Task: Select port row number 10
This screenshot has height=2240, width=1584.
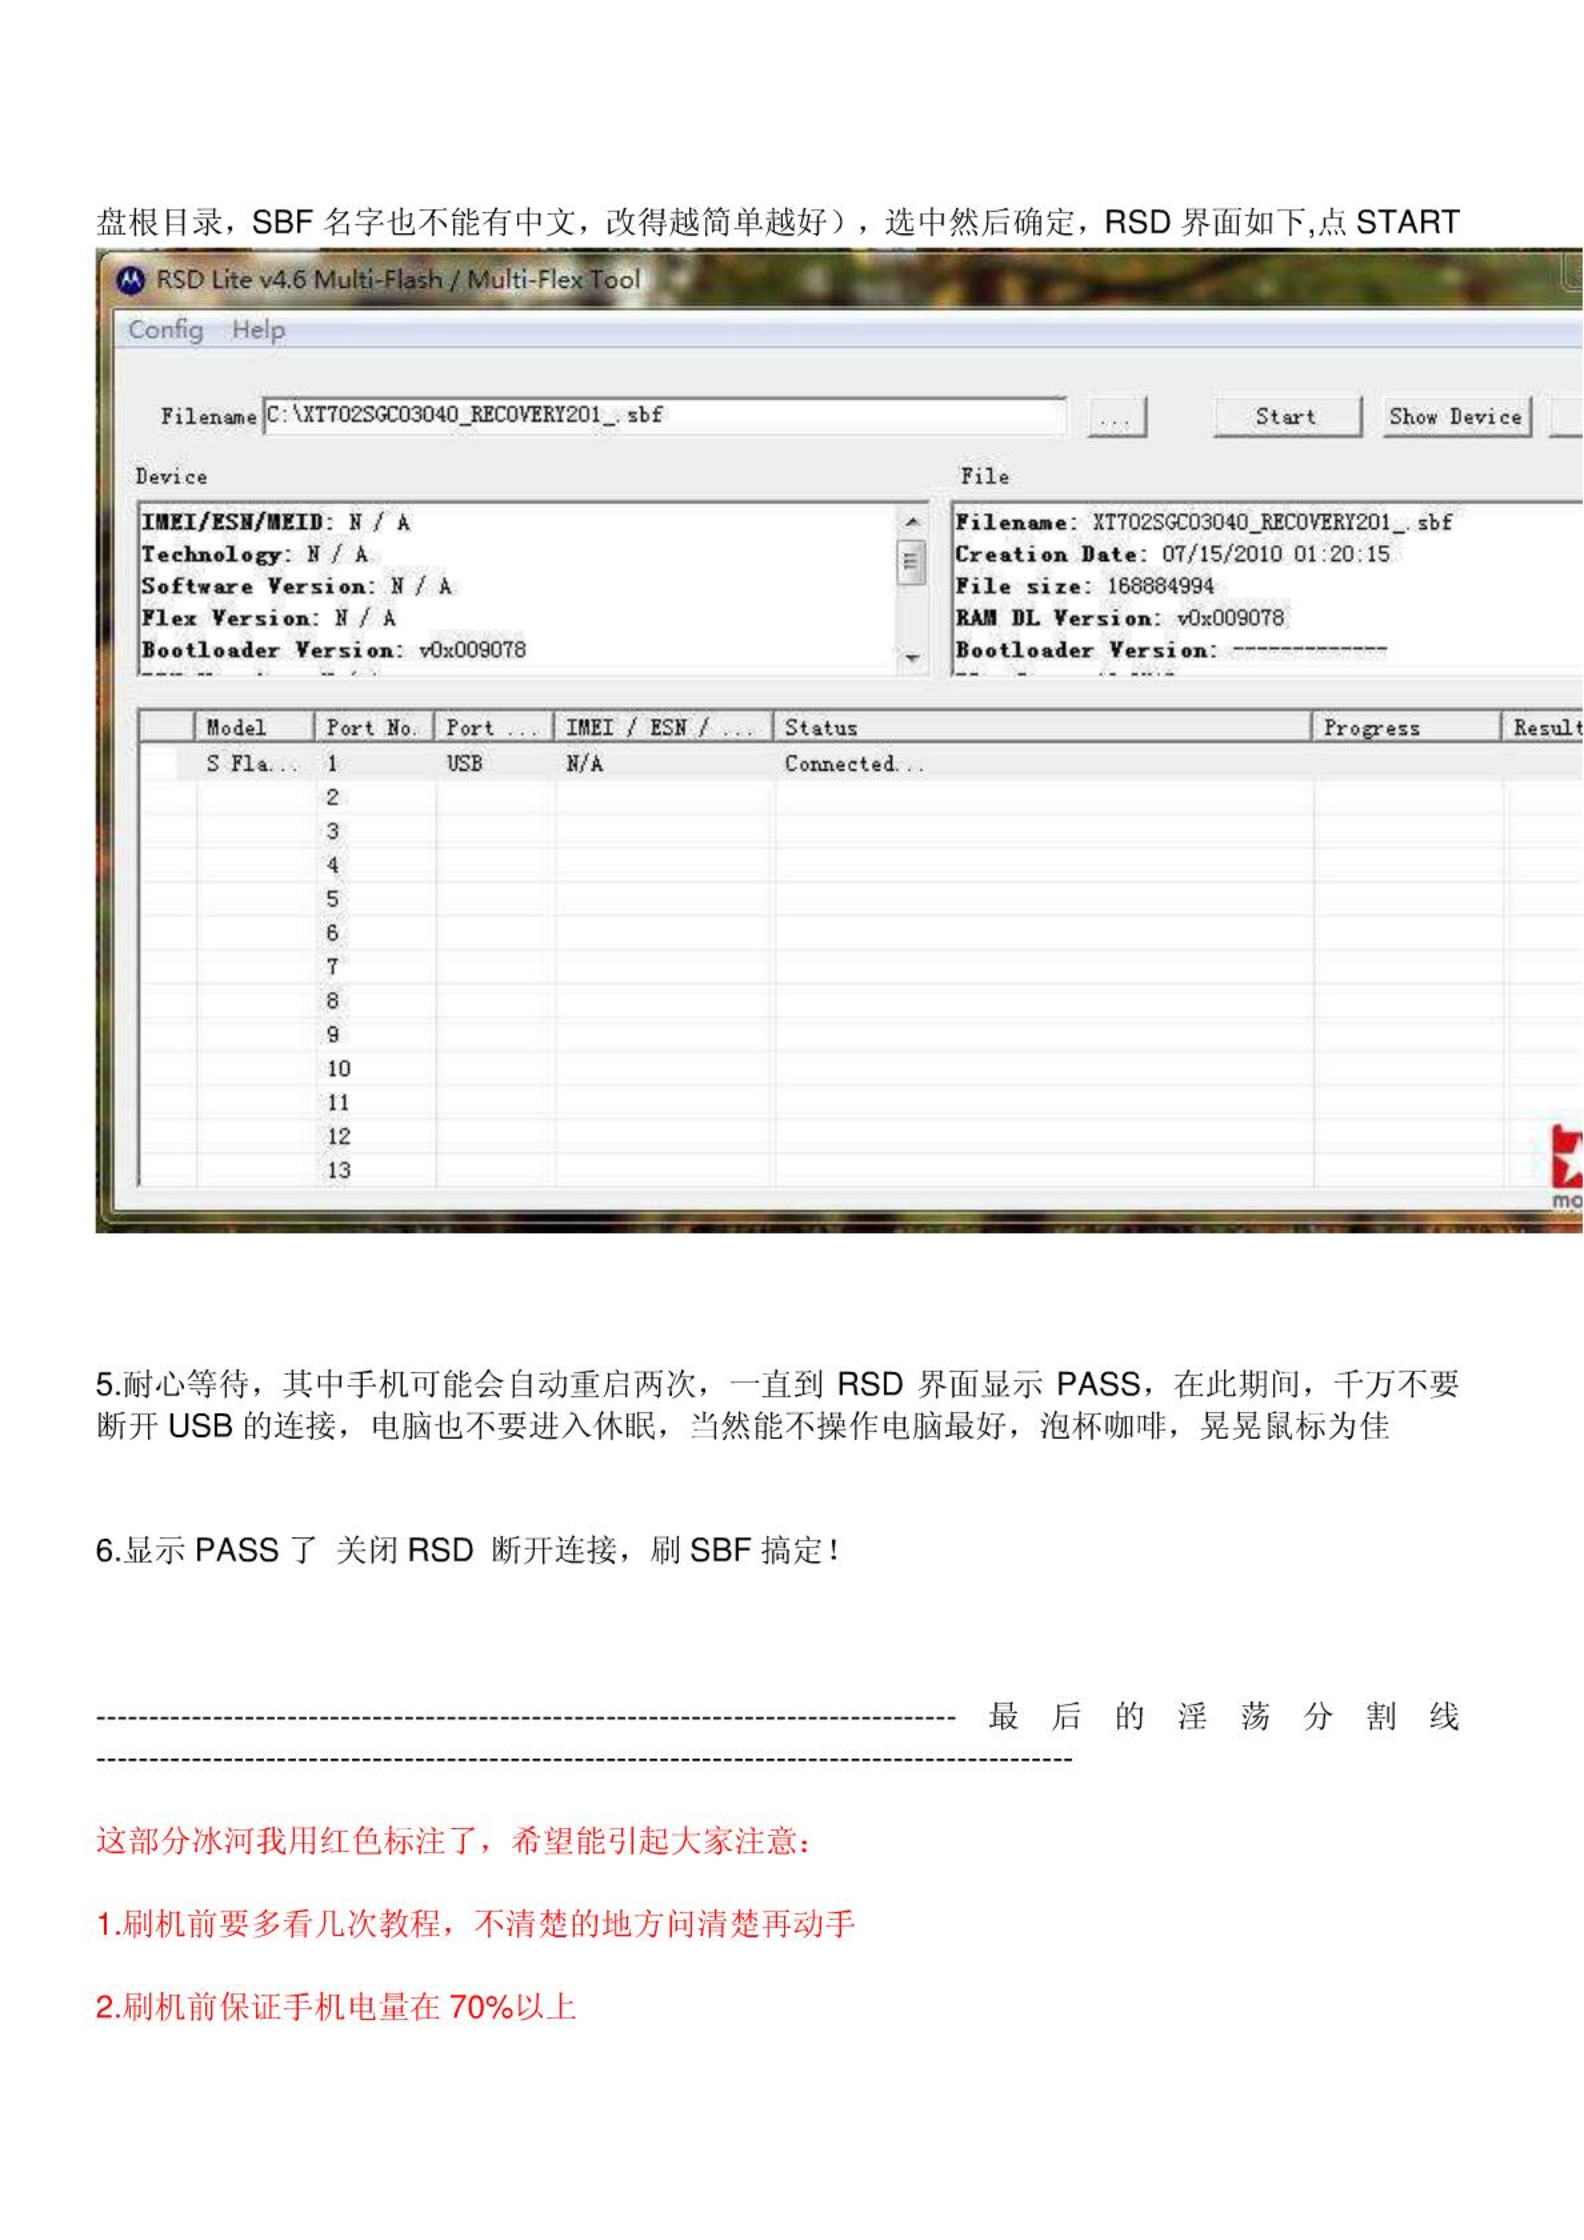Action: coord(338,1069)
